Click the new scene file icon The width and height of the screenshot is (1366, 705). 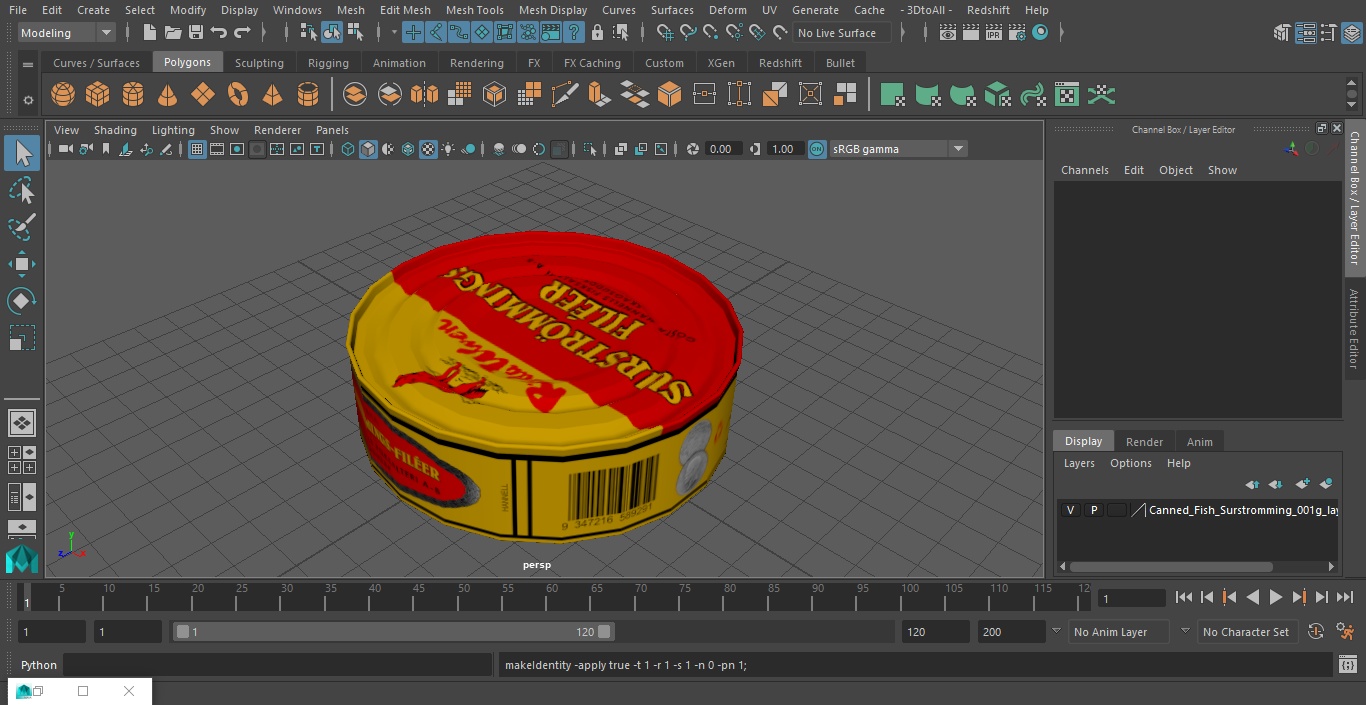point(149,33)
